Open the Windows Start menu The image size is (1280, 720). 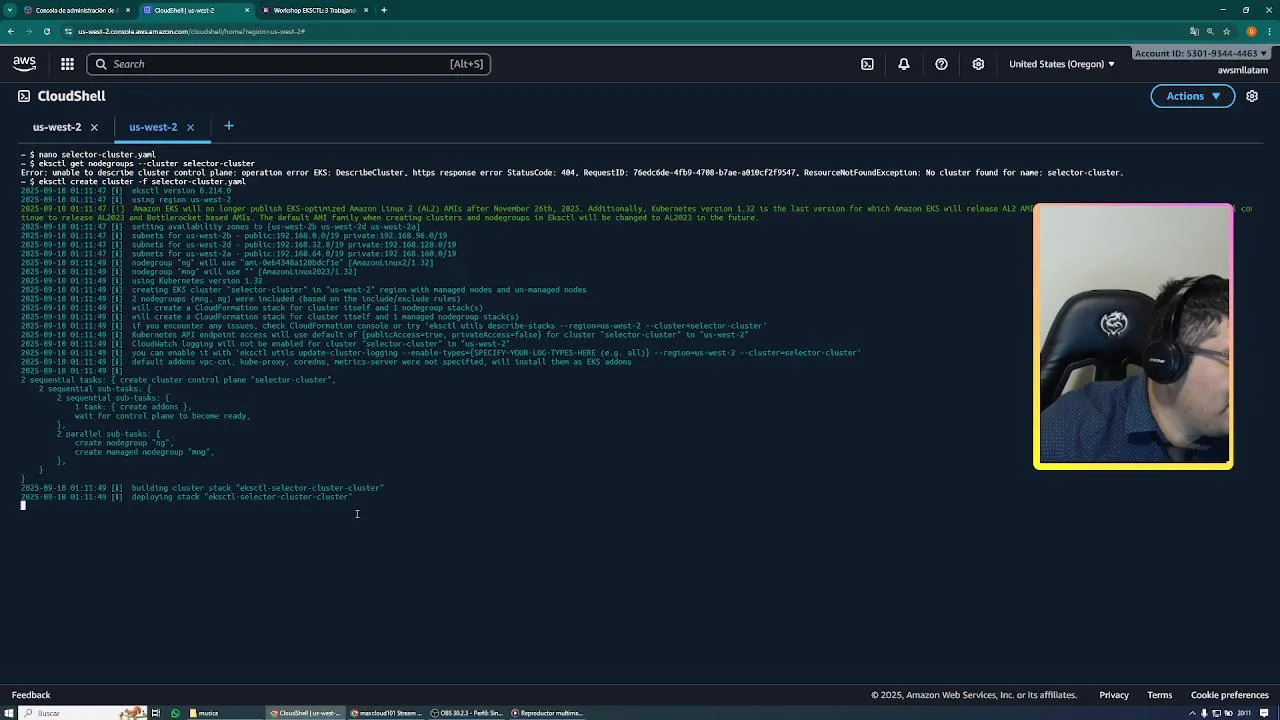pos(8,713)
